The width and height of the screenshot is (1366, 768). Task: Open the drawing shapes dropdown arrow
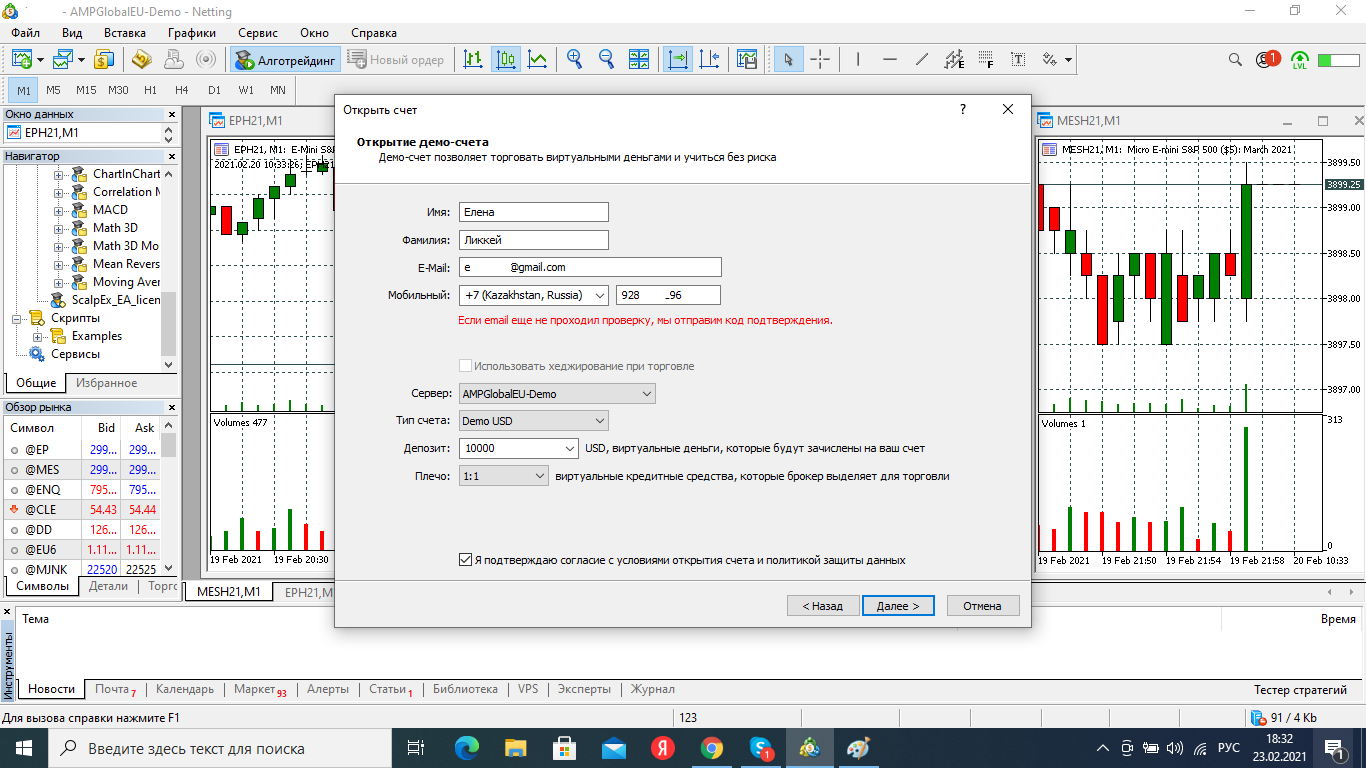pyautogui.click(x=1068, y=60)
